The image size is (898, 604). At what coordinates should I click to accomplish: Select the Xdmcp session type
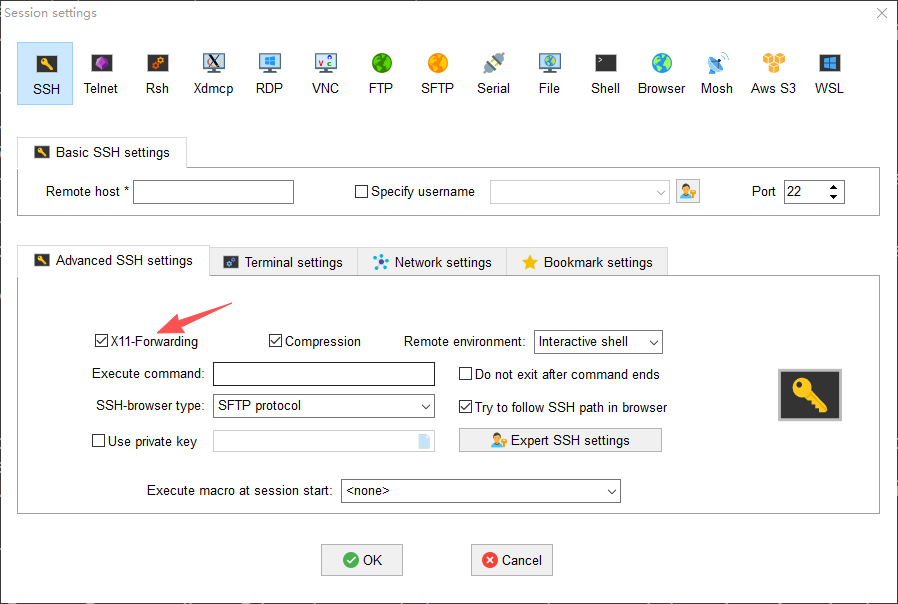213,73
